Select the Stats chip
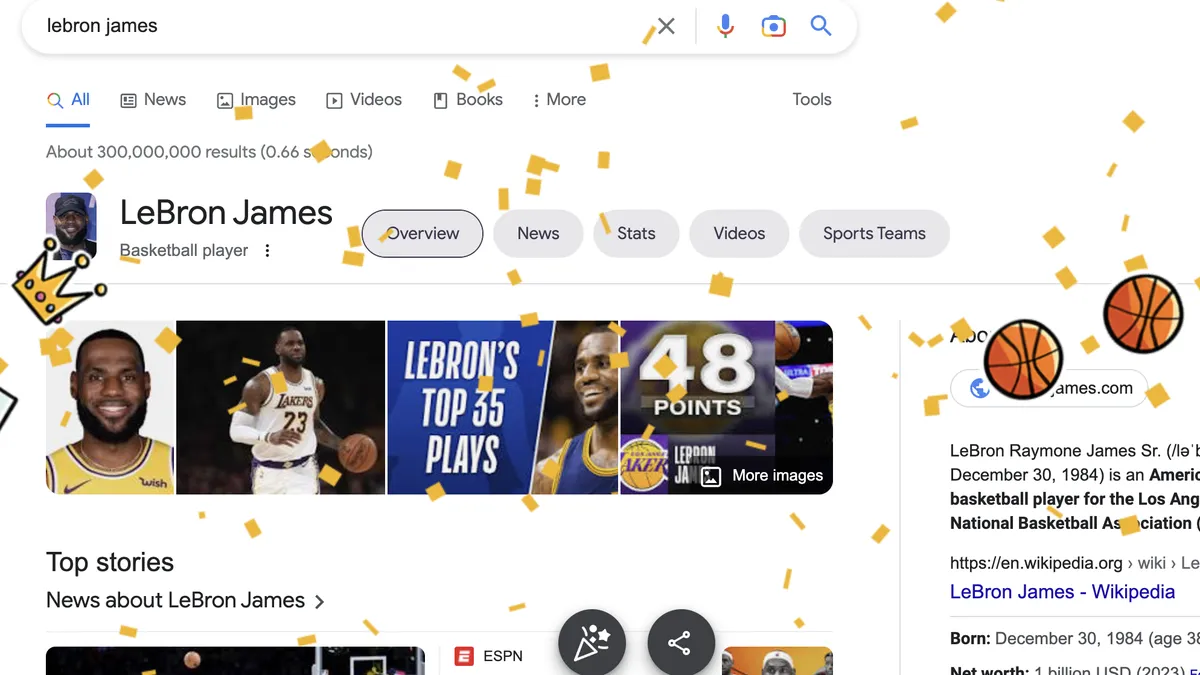Screen dimensions: 1200x675 click(636, 234)
